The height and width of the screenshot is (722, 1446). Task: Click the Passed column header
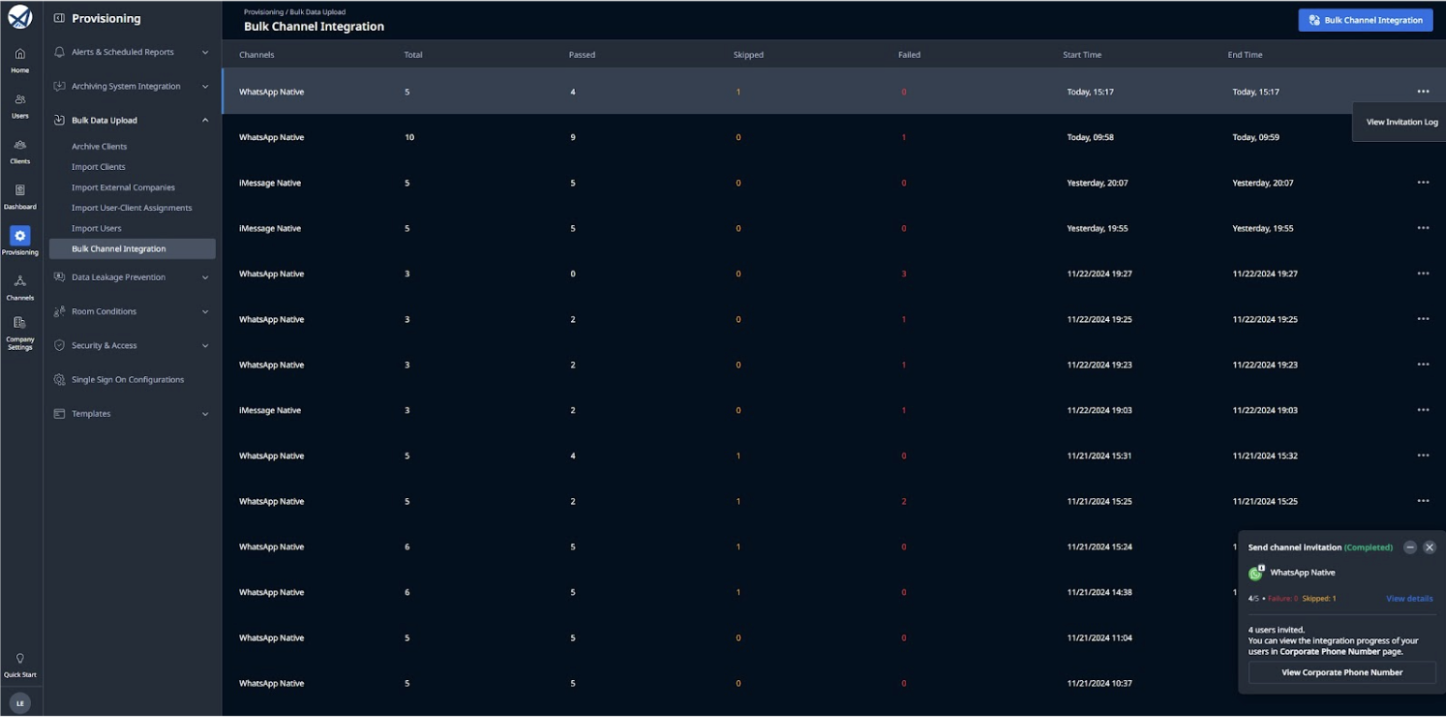tap(582, 55)
